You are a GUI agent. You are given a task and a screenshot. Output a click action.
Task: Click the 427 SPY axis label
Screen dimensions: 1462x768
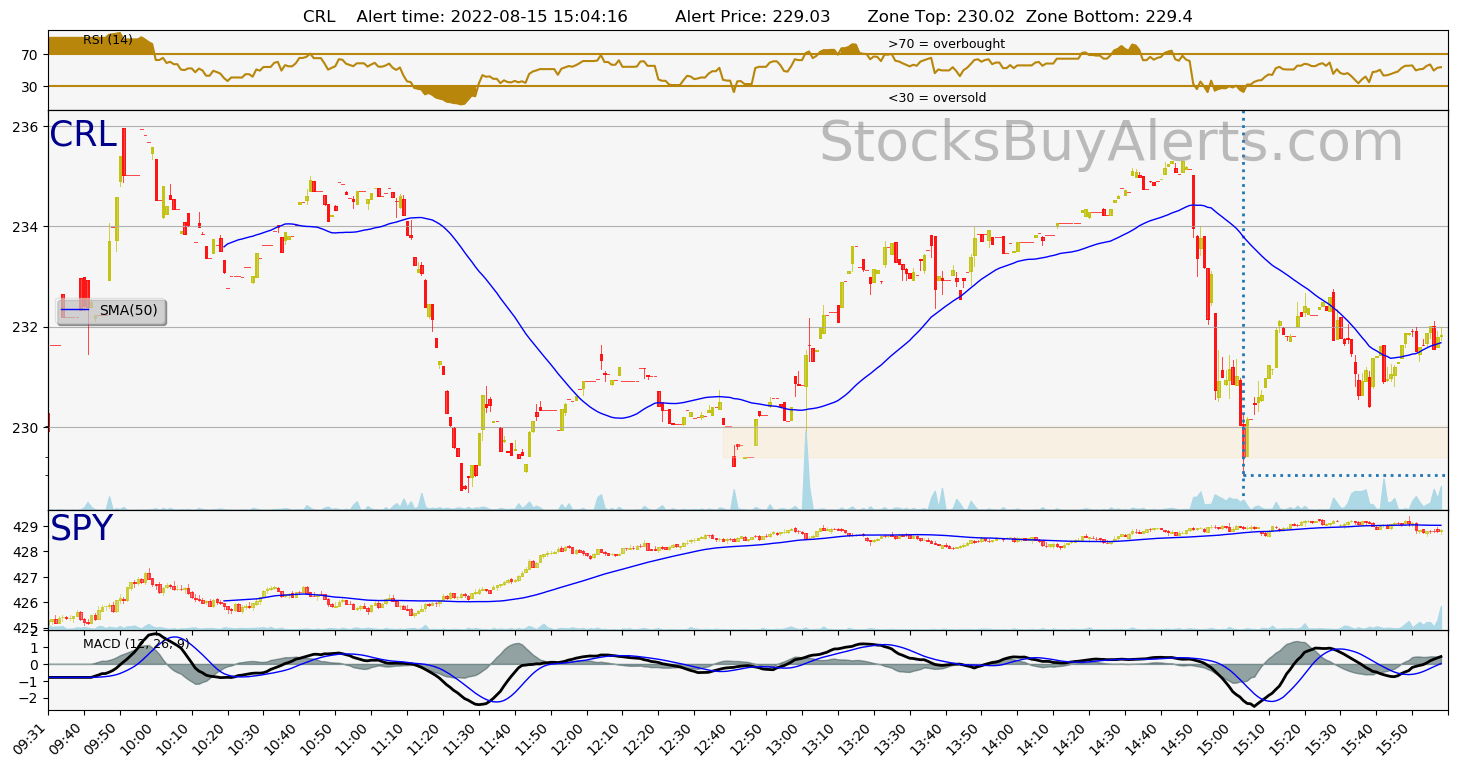coord(27,578)
